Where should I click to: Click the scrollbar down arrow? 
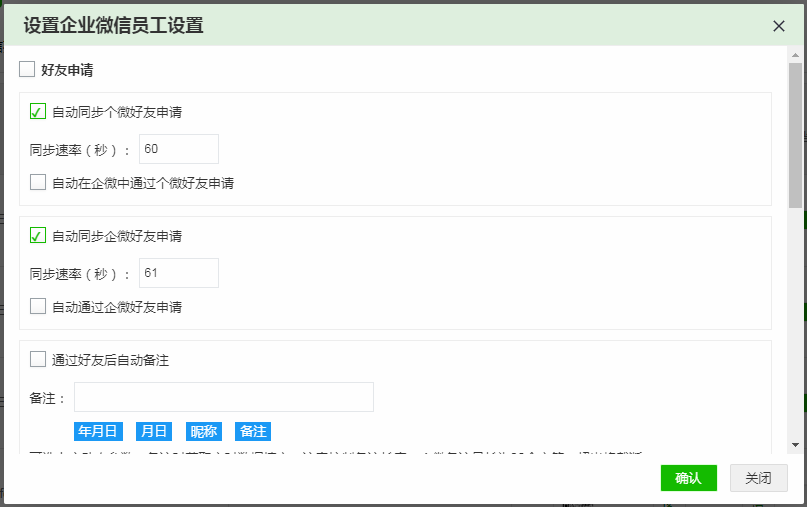(795, 444)
